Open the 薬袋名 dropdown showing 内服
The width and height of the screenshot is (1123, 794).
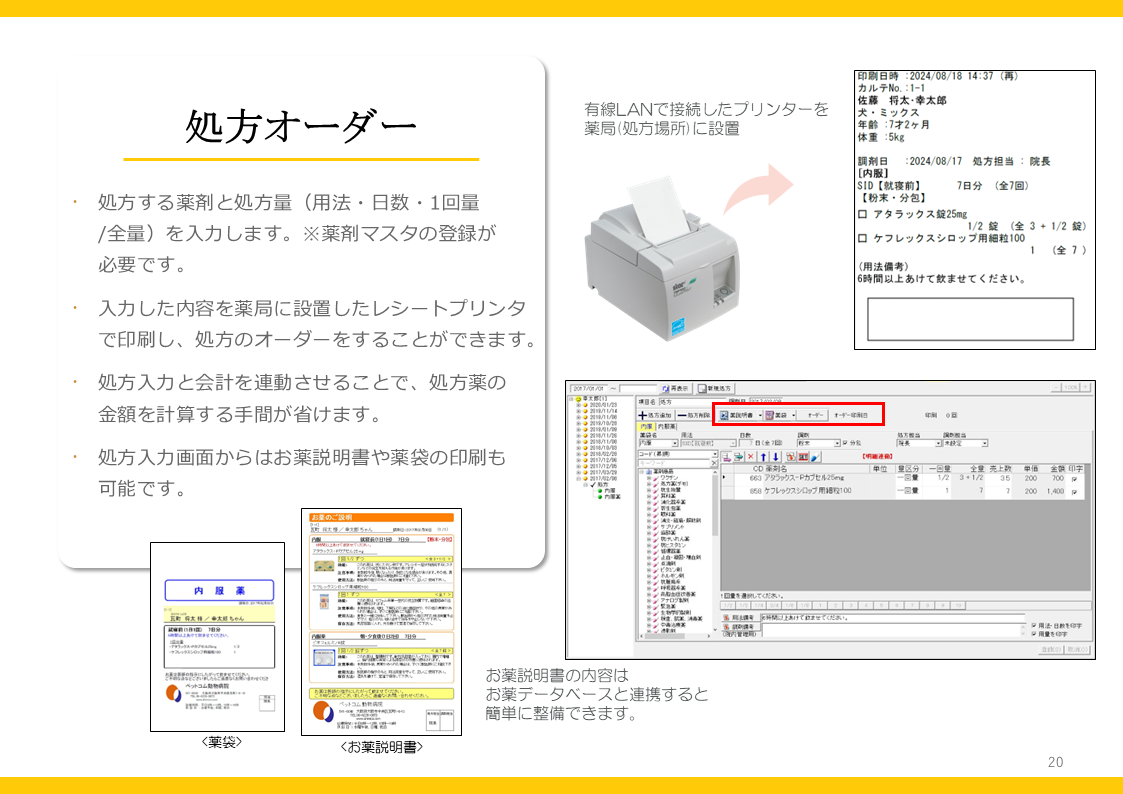point(673,443)
